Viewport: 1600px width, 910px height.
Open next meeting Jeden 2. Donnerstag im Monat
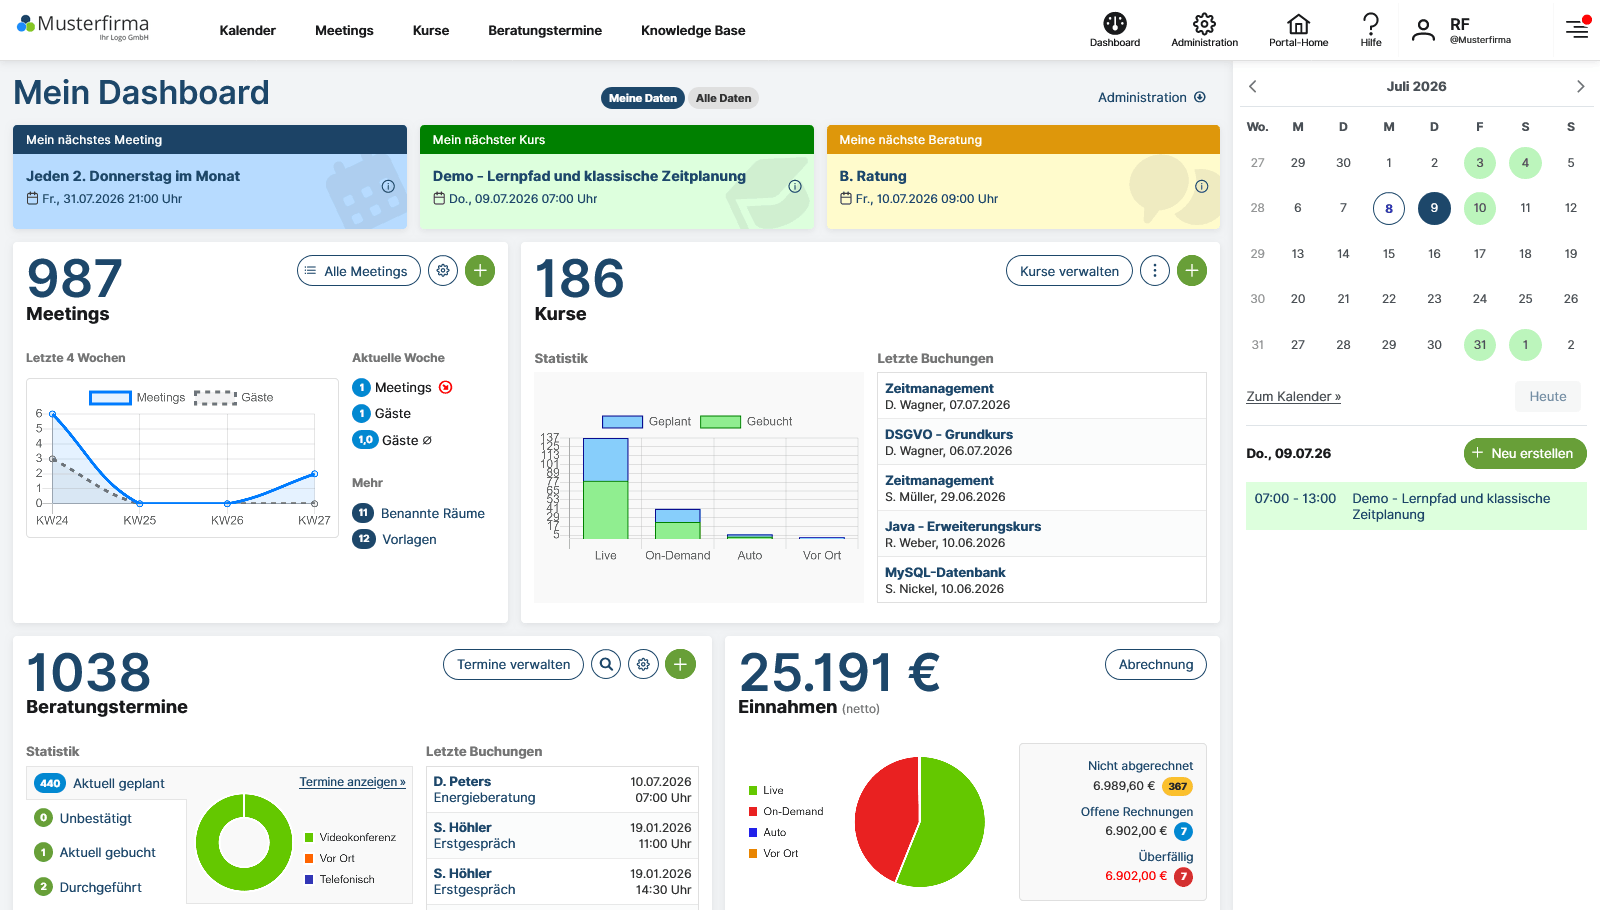pyautogui.click(x=133, y=176)
